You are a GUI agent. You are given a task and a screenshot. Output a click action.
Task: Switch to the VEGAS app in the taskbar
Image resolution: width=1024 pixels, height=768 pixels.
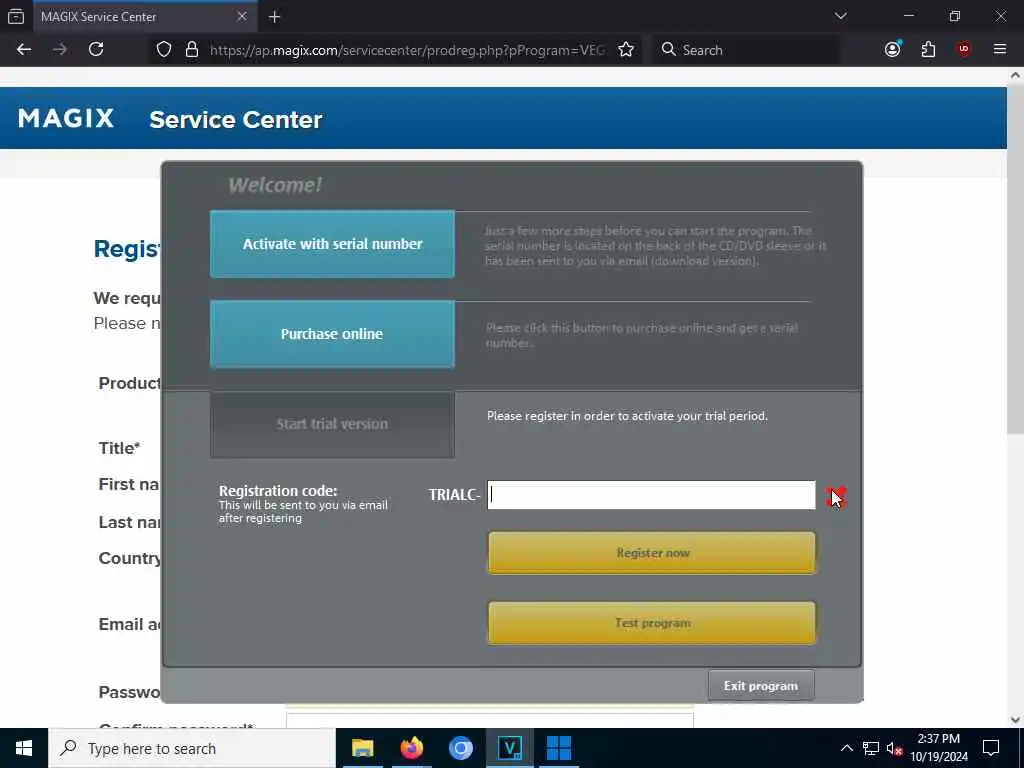(x=509, y=748)
